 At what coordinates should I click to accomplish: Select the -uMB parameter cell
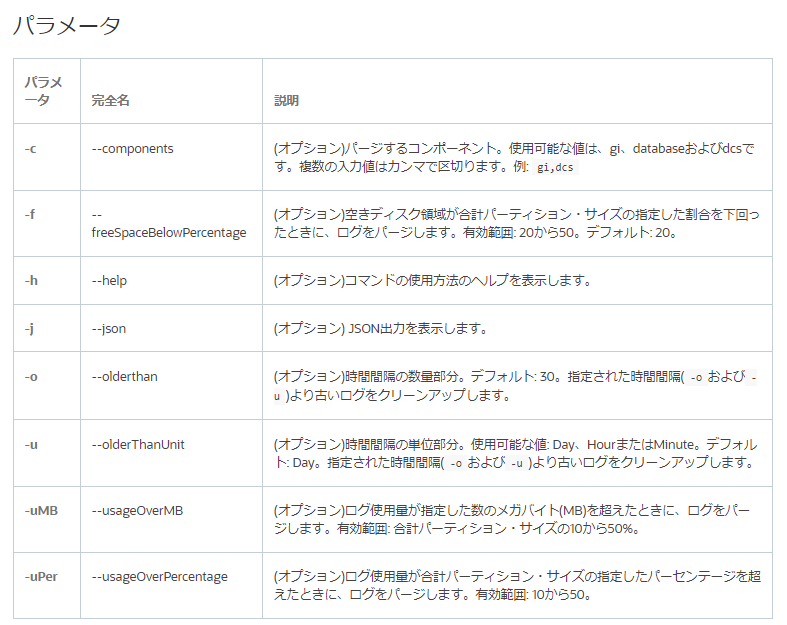[x=47, y=520]
